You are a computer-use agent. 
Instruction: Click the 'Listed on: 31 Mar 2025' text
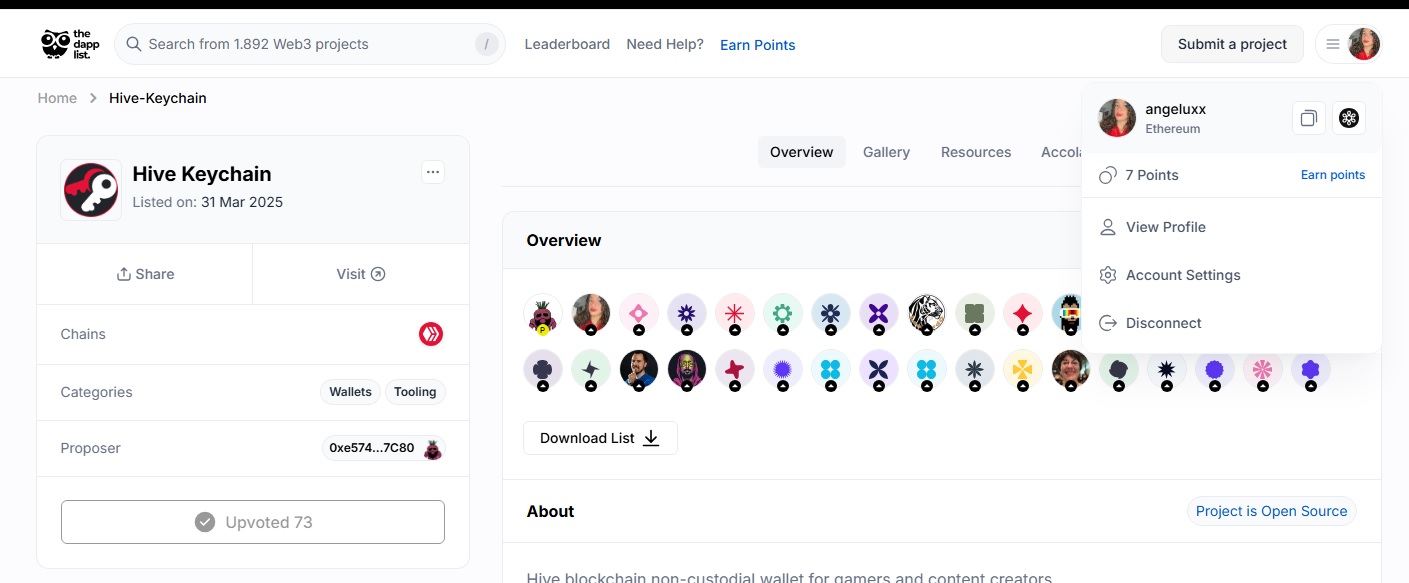point(208,202)
